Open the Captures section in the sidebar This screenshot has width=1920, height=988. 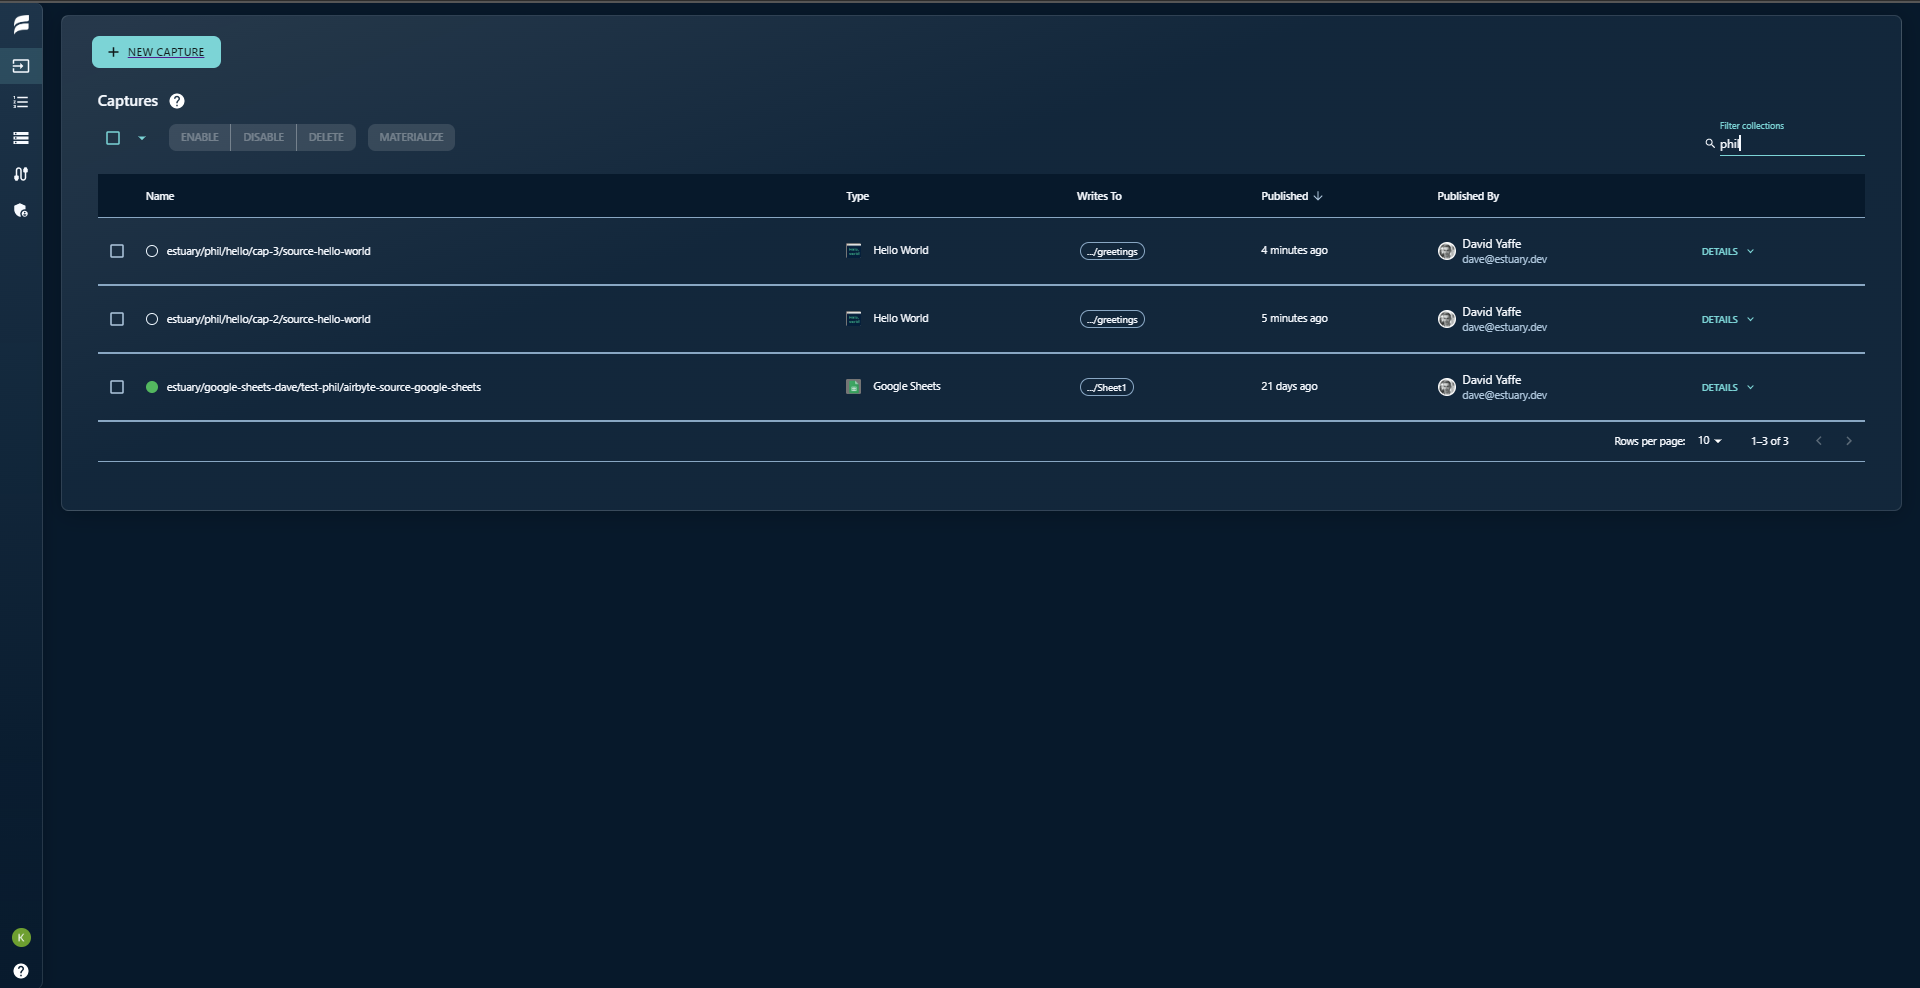pyautogui.click(x=20, y=66)
